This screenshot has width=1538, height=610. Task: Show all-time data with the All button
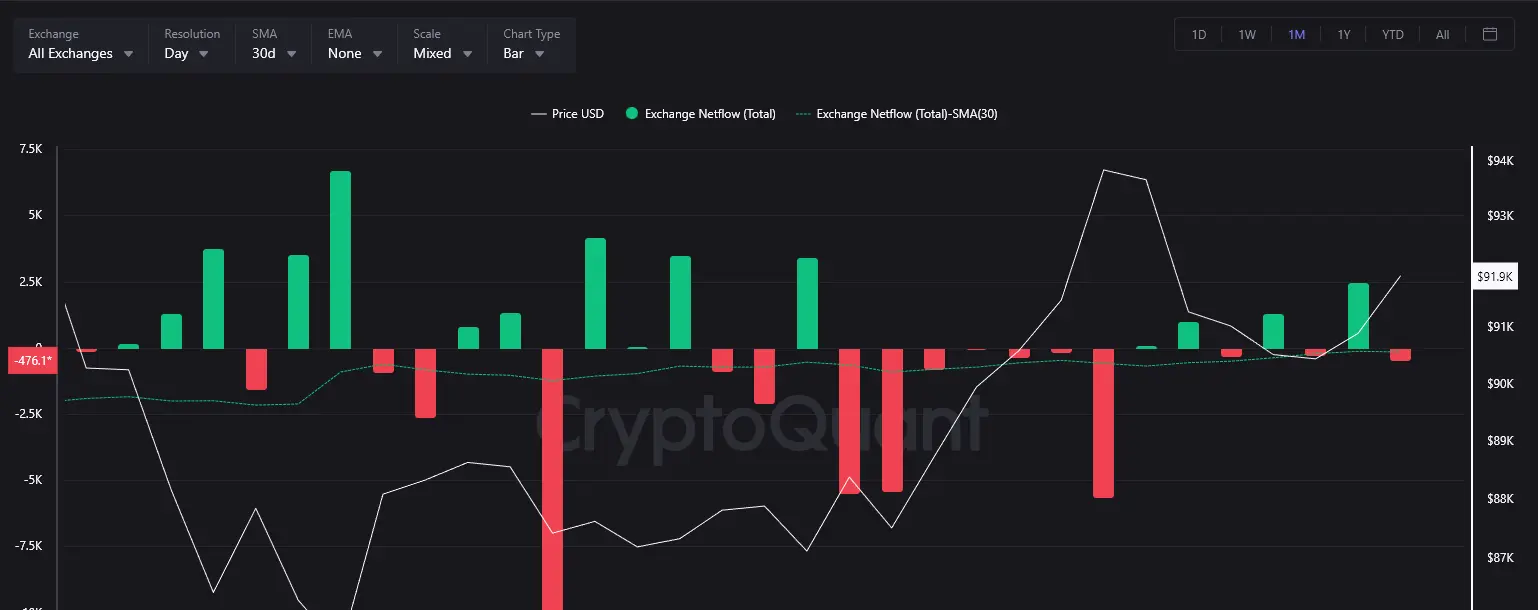click(x=1441, y=33)
